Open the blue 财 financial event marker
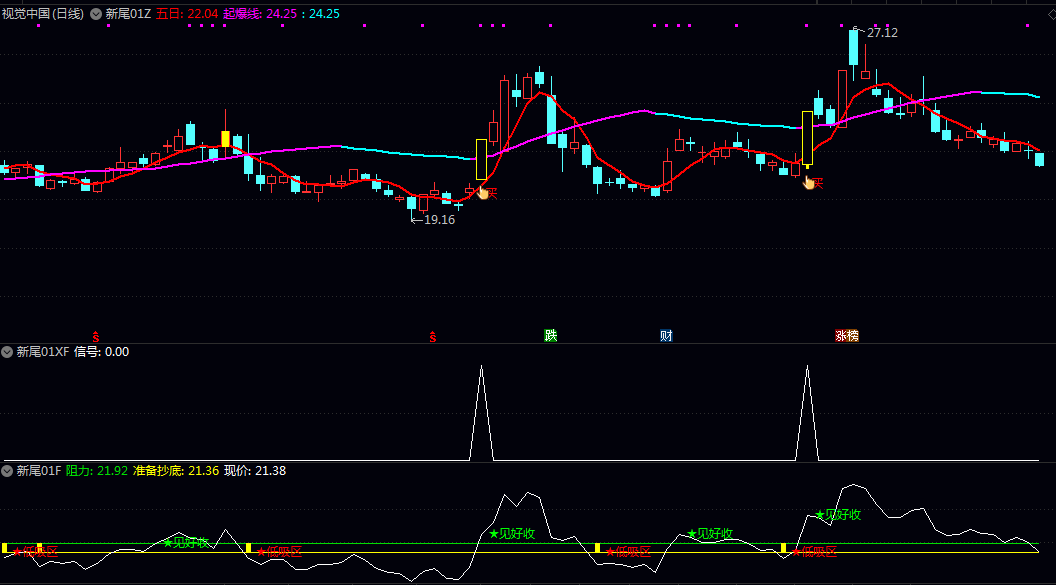Image resolution: width=1056 pixels, height=585 pixels. [666, 336]
